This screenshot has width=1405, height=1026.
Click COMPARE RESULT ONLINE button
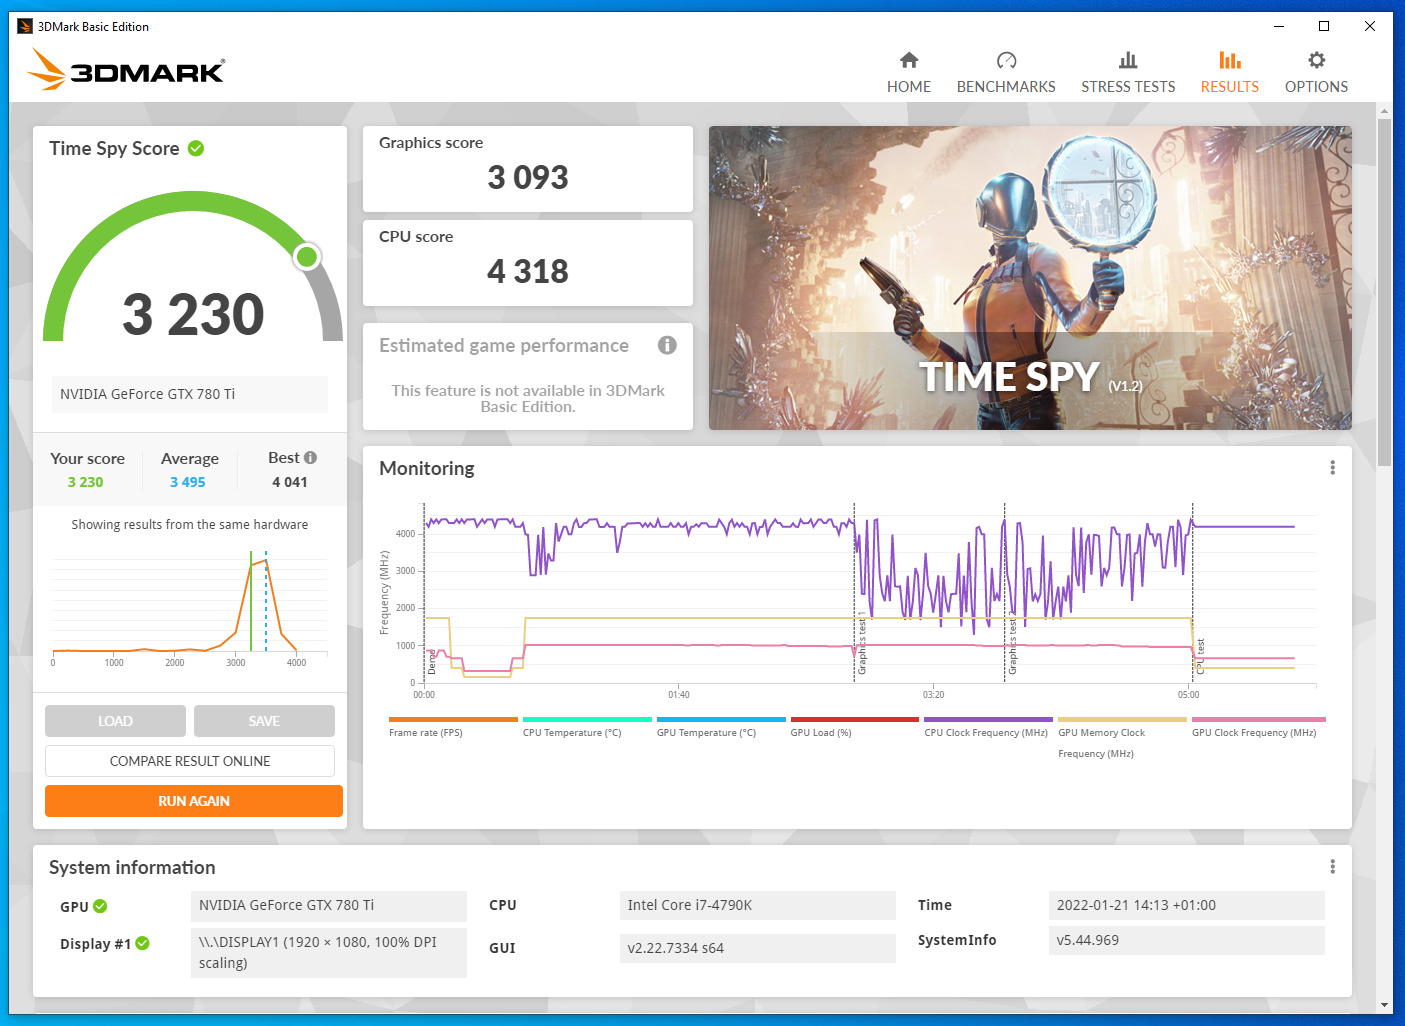tap(190, 761)
